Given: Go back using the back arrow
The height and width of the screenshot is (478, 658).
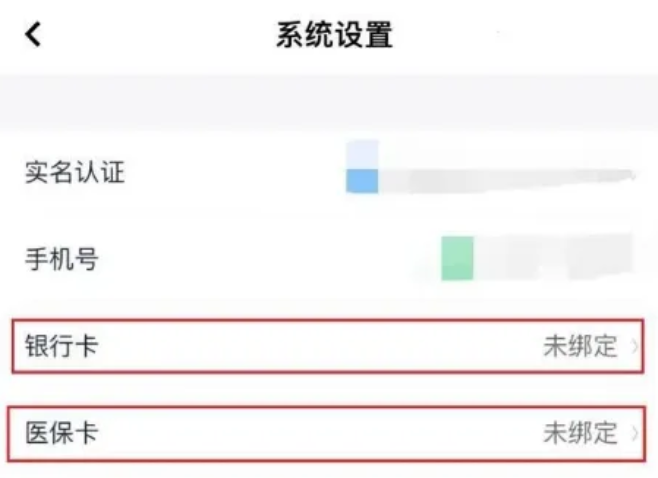Looking at the screenshot, I should click(x=35, y=35).
